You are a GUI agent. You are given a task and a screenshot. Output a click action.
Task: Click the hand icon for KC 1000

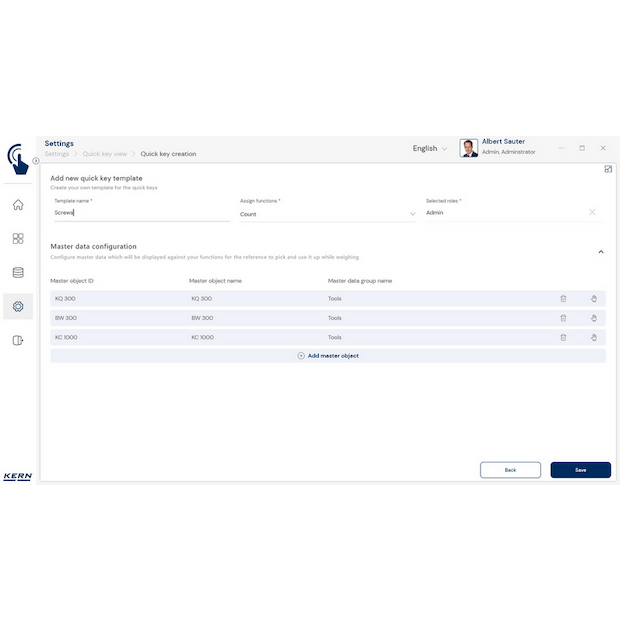tap(593, 337)
